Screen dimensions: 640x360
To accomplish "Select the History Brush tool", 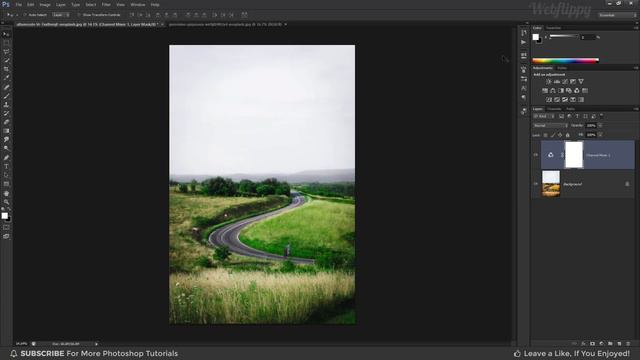I will coord(6,113).
